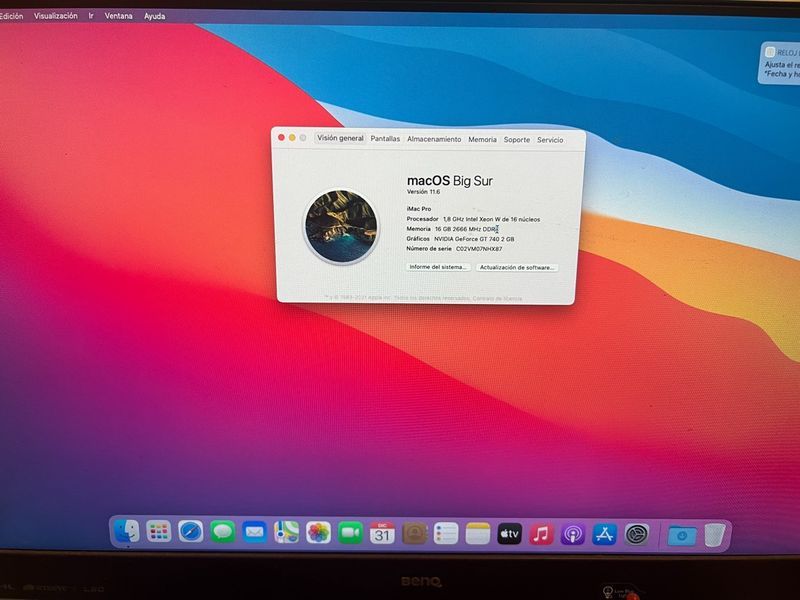The image size is (800, 600).
Task: Click the 'iMac Pro' model text
Action: [418, 209]
